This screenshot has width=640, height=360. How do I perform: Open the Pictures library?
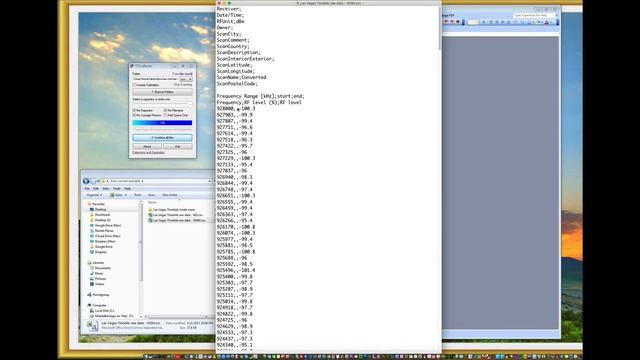[x=100, y=279]
